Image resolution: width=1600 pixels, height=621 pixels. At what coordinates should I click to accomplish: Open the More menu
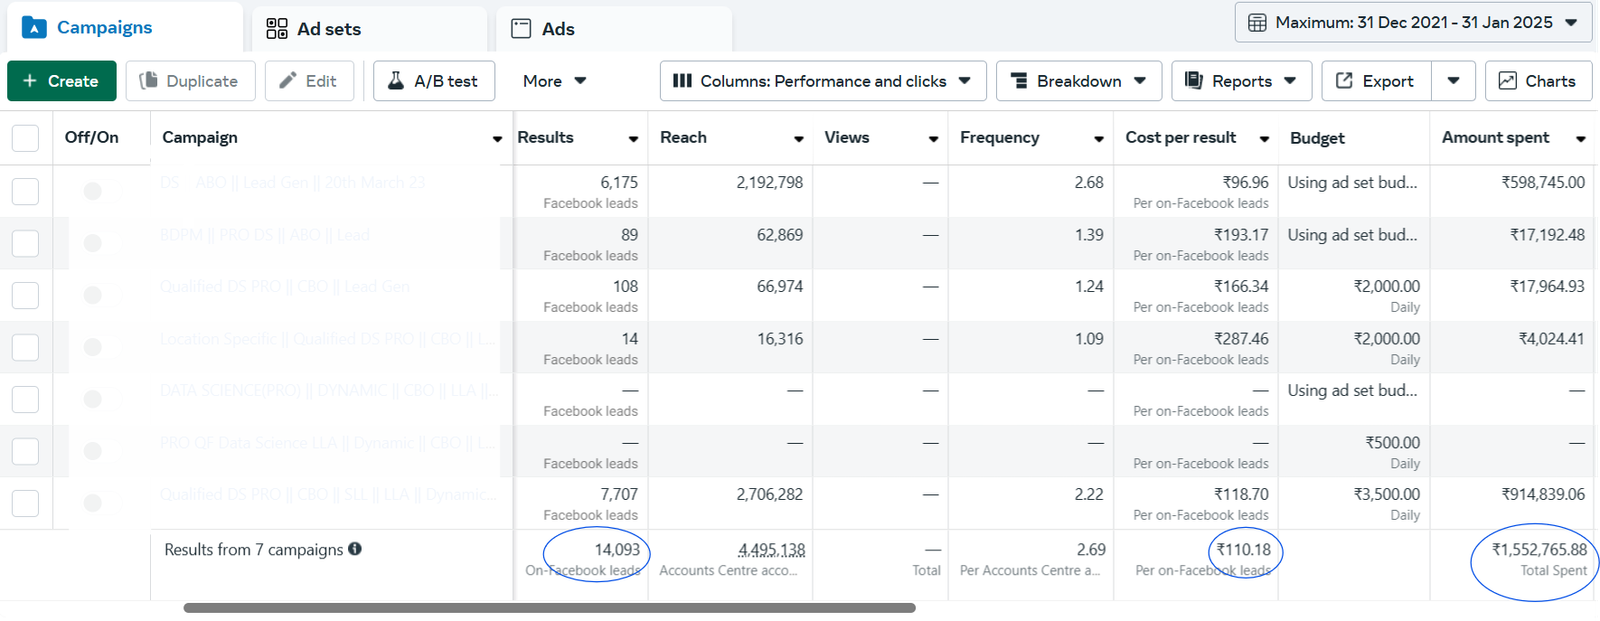(554, 81)
